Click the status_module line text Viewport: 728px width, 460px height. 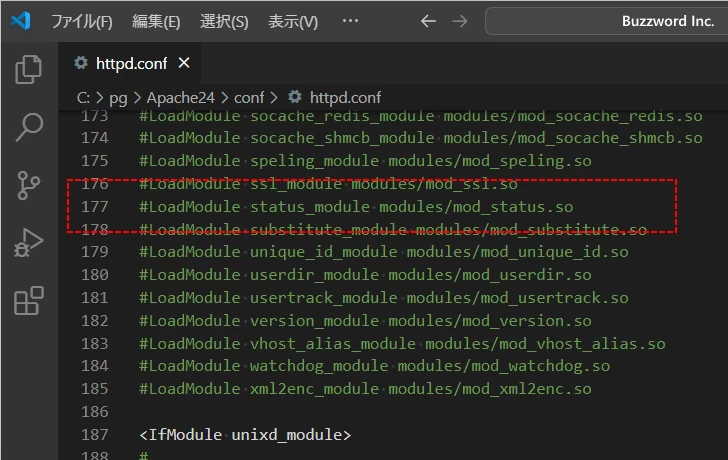click(356, 207)
